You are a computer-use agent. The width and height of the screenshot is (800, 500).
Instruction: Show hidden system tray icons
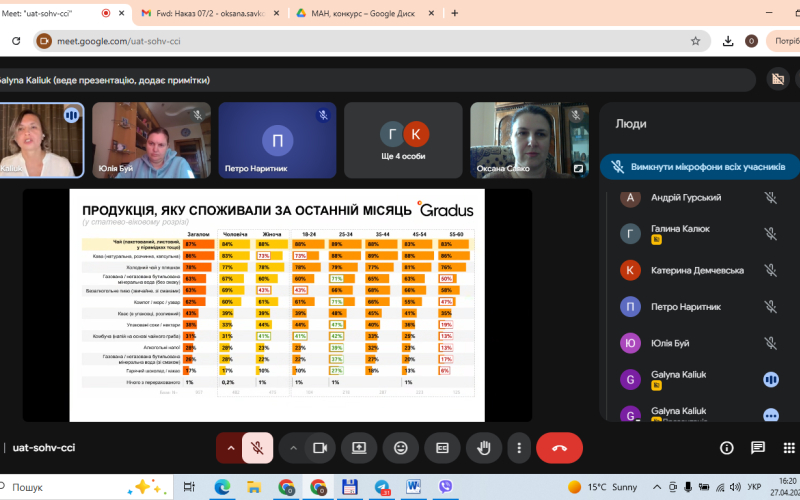point(657,487)
